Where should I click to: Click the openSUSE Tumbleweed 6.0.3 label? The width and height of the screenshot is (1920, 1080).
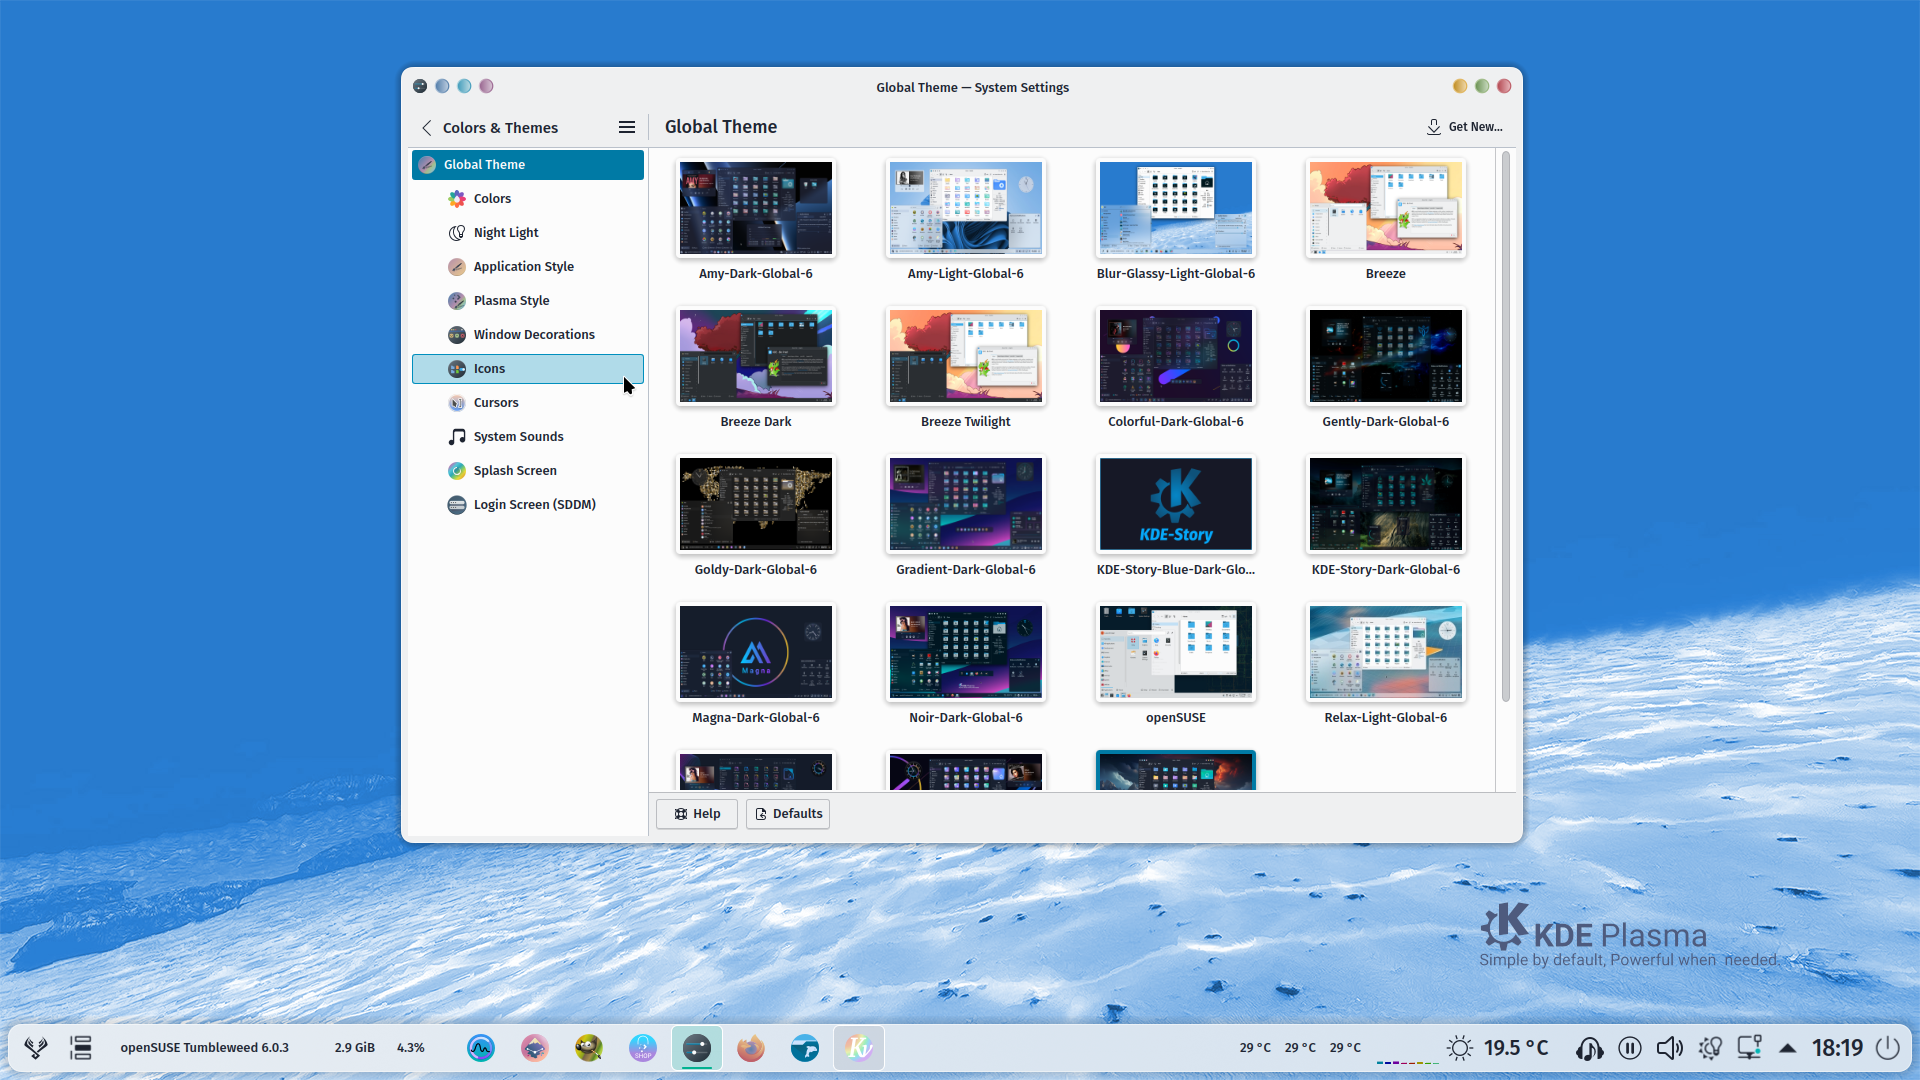click(x=205, y=1048)
